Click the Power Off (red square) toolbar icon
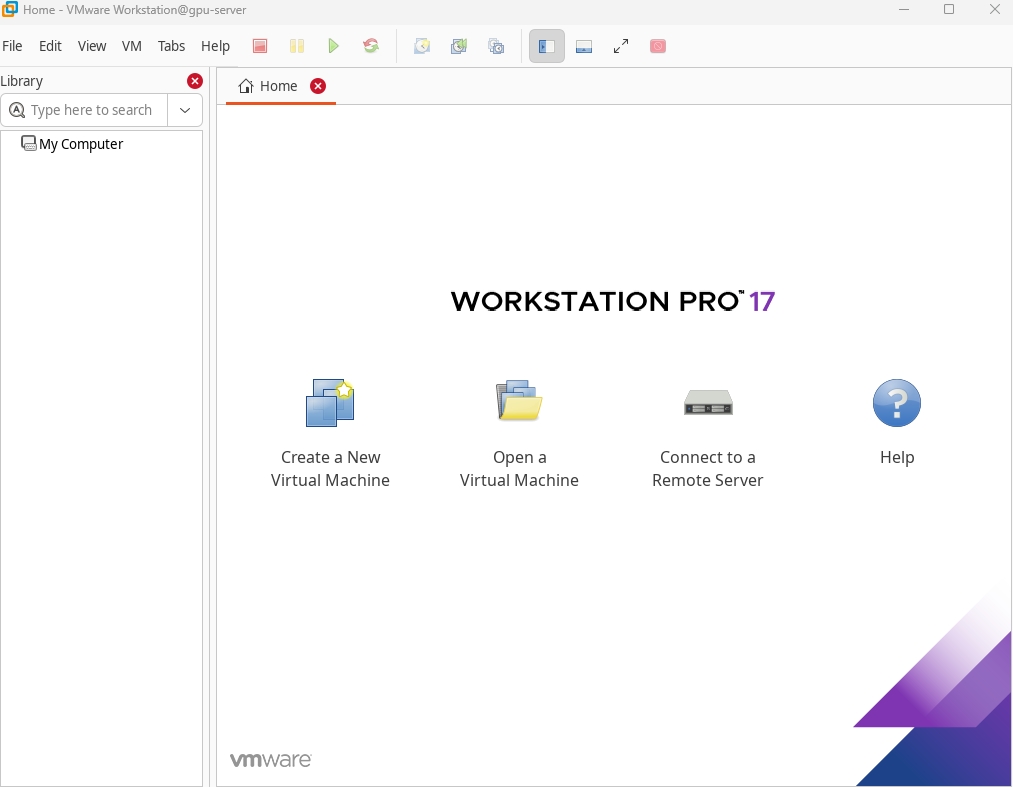1013x787 pixels. [260, 46]
